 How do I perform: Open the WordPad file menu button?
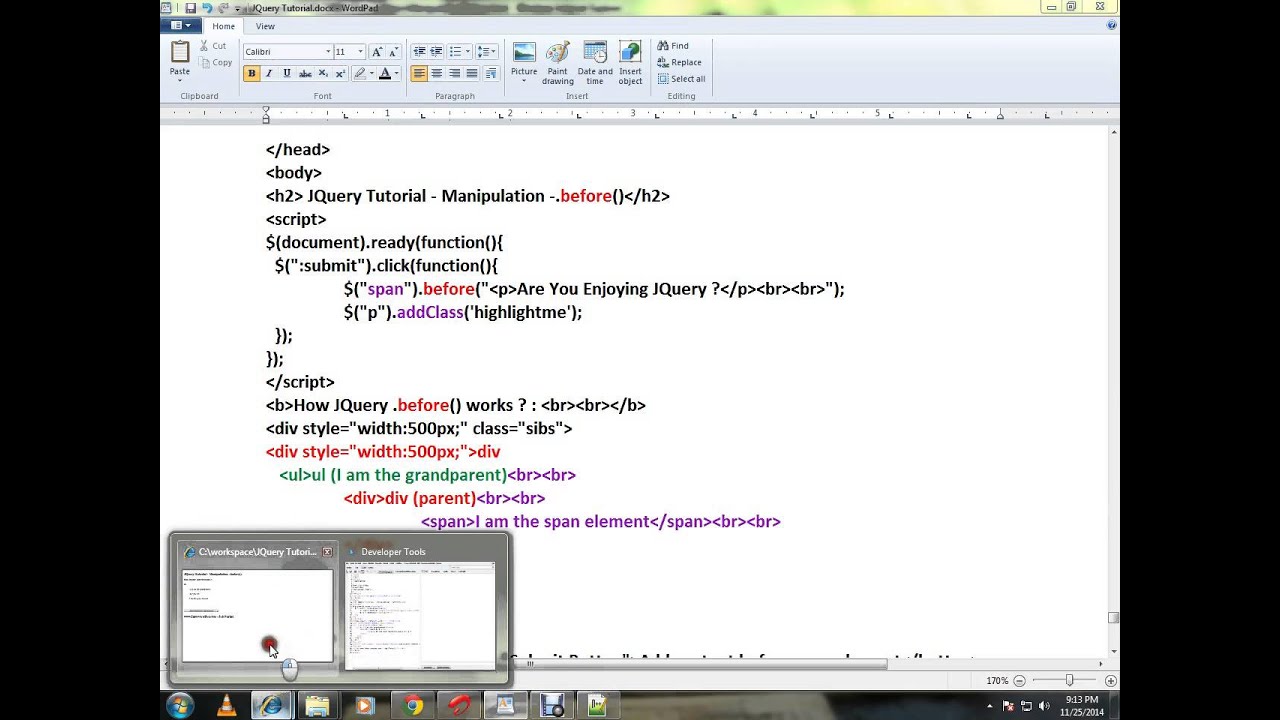181,26
